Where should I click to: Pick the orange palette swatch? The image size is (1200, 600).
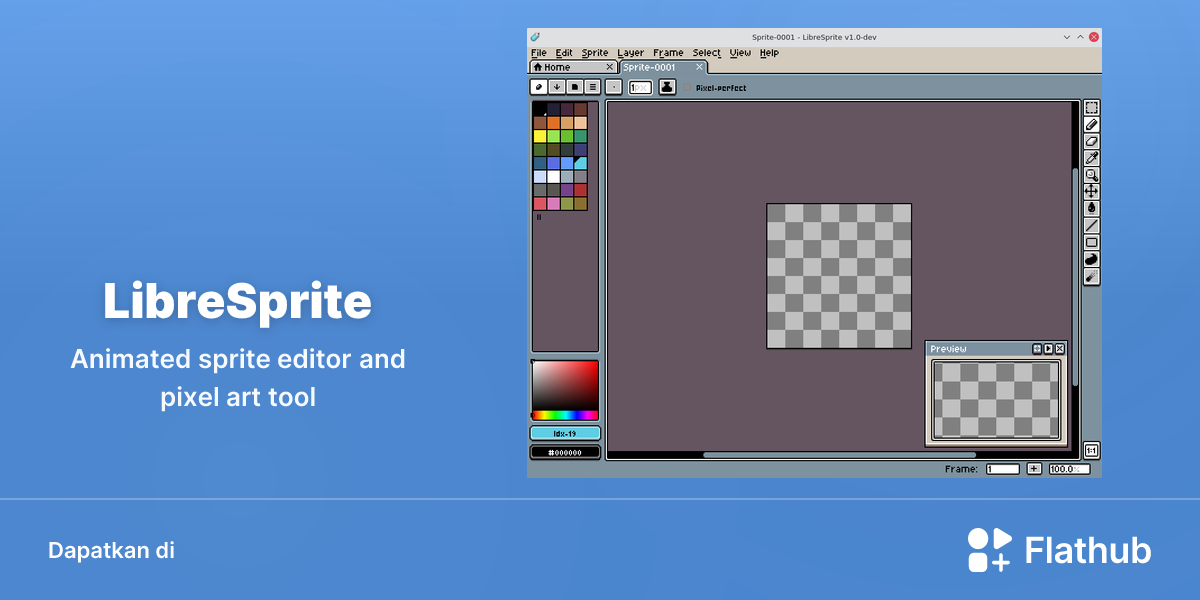point(553,123)
